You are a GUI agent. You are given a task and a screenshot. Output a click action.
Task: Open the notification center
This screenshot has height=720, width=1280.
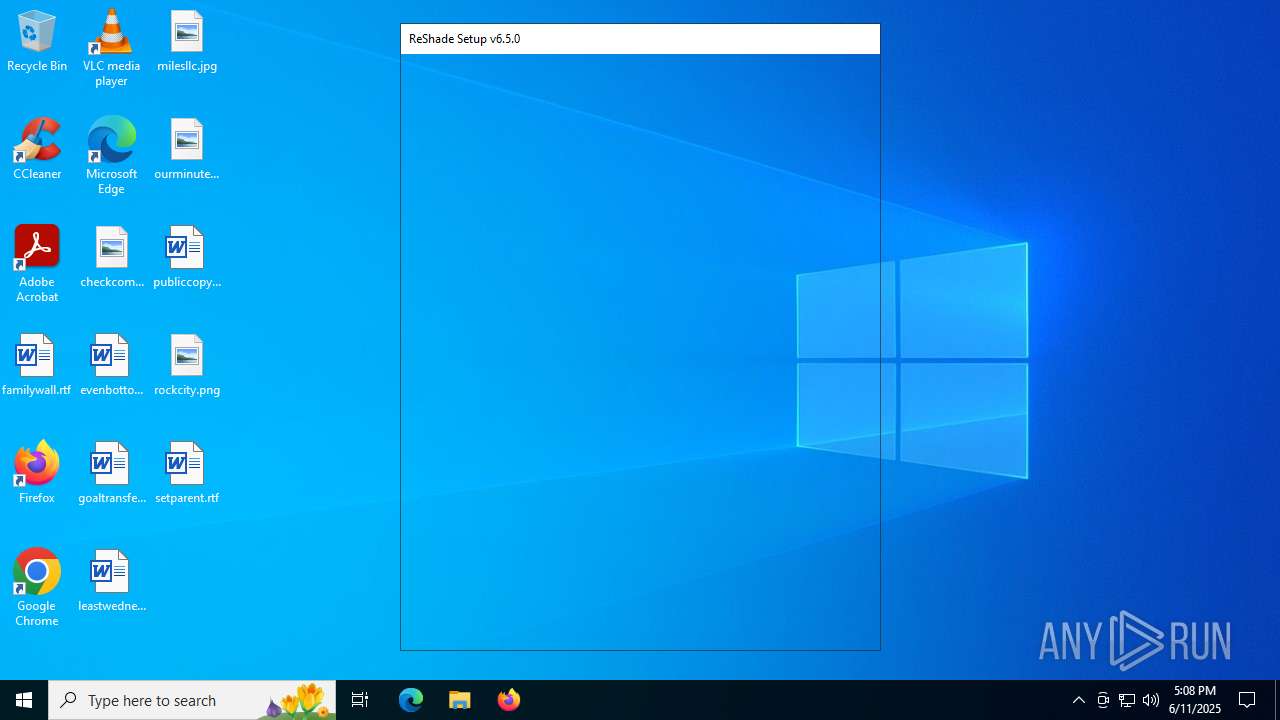click(1248, 700)
